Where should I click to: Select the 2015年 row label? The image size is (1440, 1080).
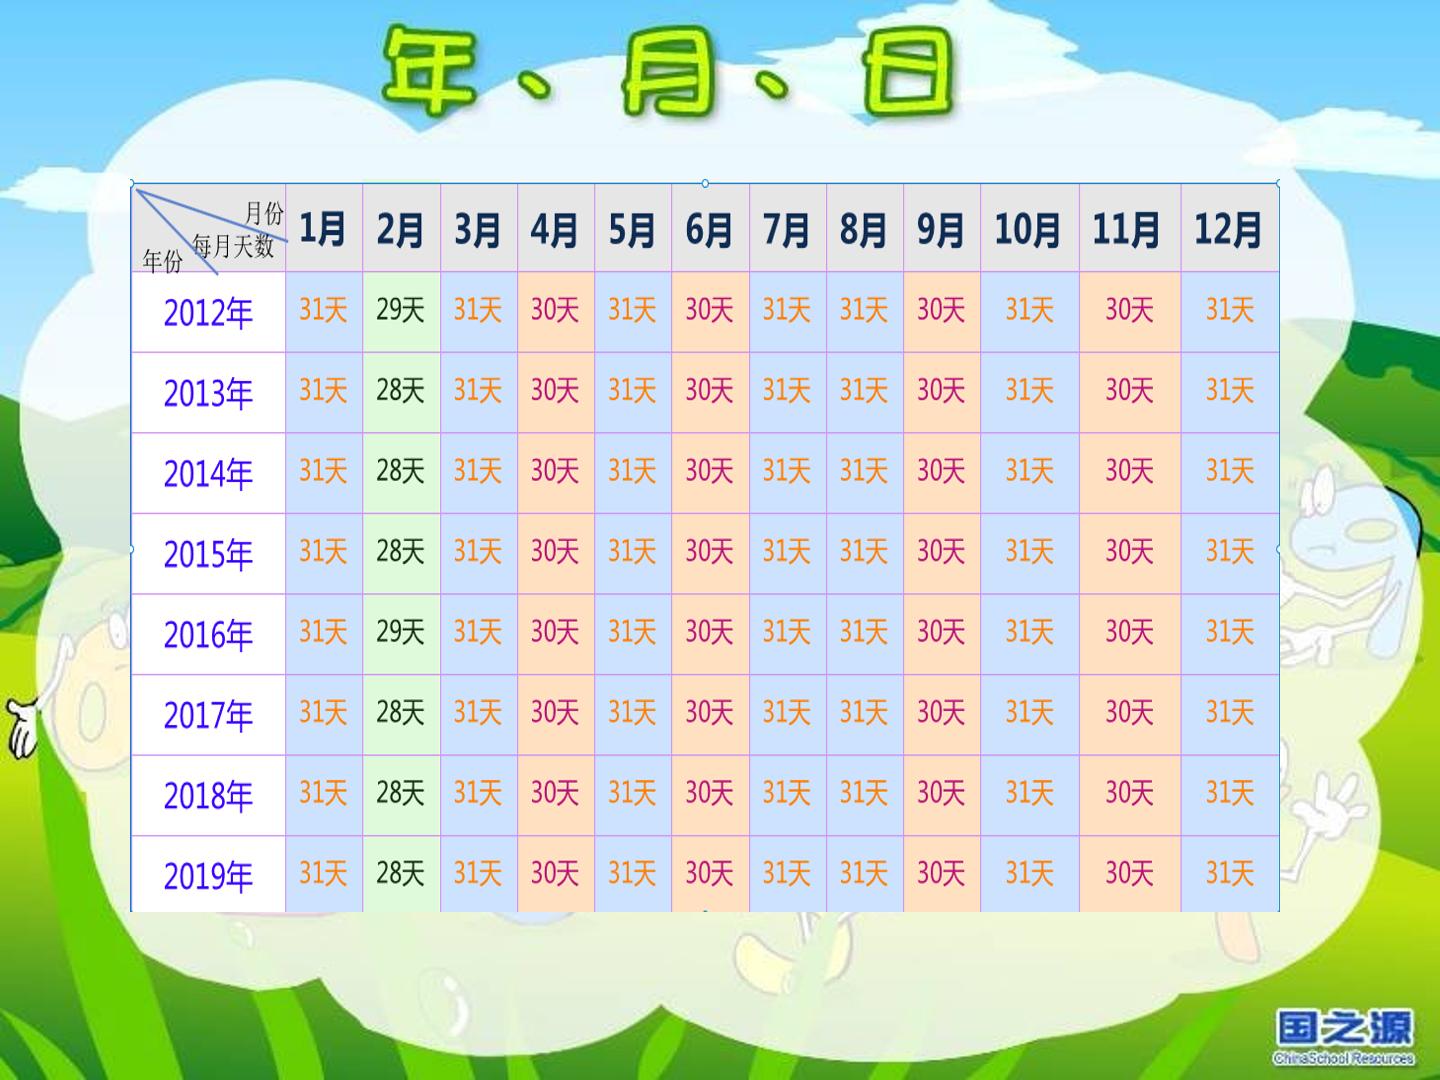tap(208, 554)
